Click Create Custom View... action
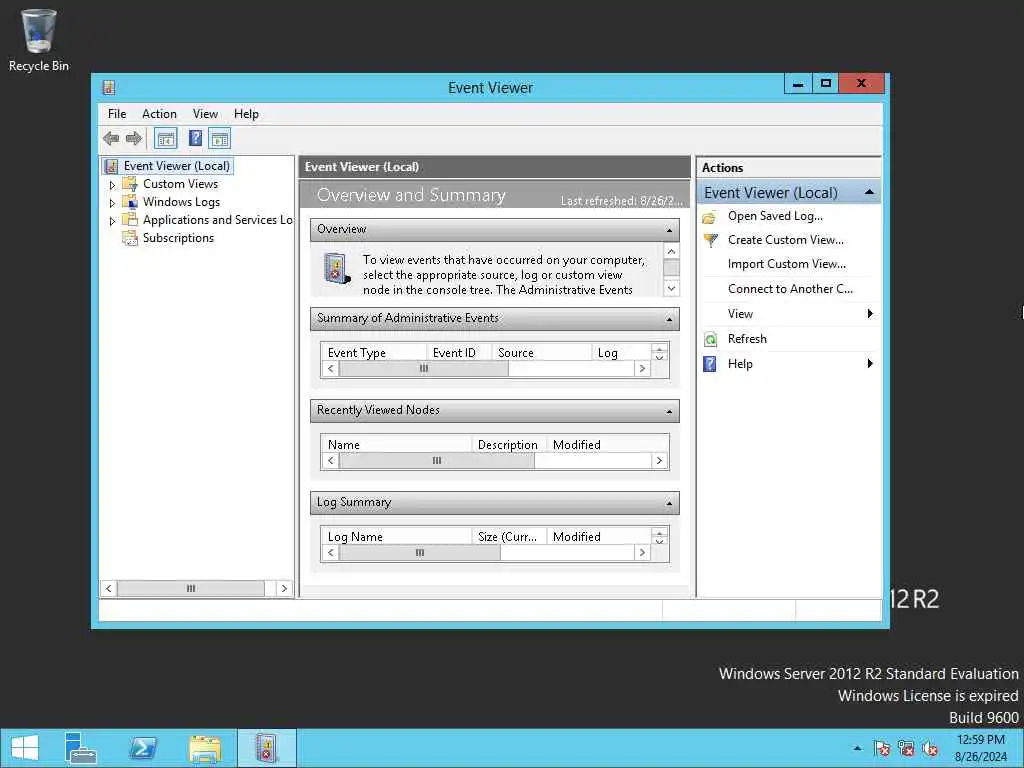This screenshot has width=1024, height=768. coord(786,240)
